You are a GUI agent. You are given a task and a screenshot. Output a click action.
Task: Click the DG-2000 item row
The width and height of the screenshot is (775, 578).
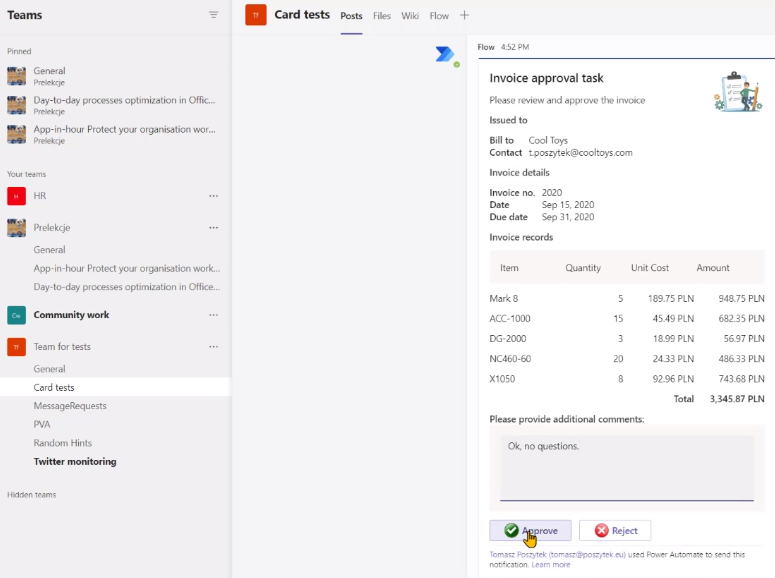pos(627,339)
